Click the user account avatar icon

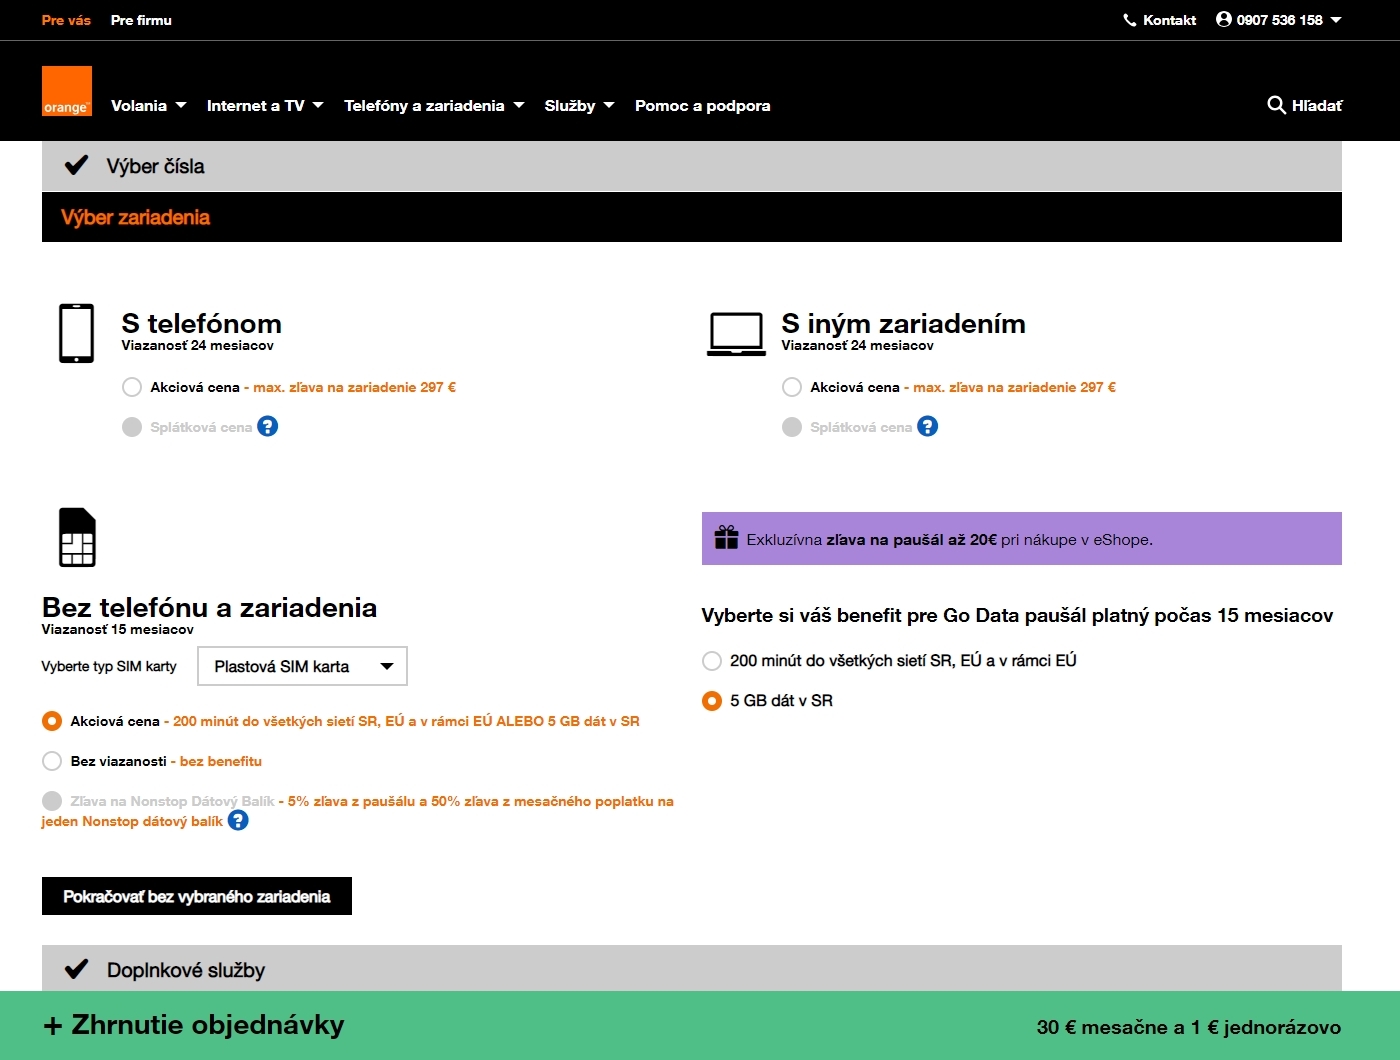click(1224, 19)
